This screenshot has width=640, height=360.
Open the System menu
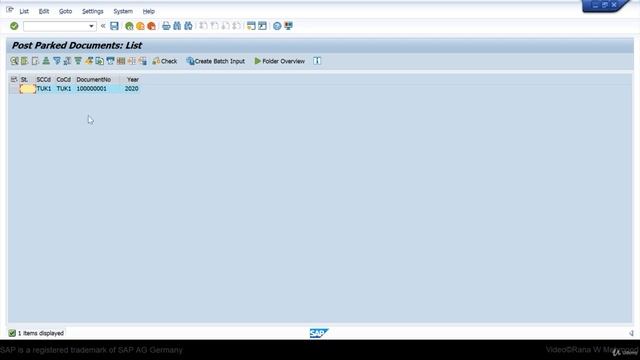coord(123,11)
